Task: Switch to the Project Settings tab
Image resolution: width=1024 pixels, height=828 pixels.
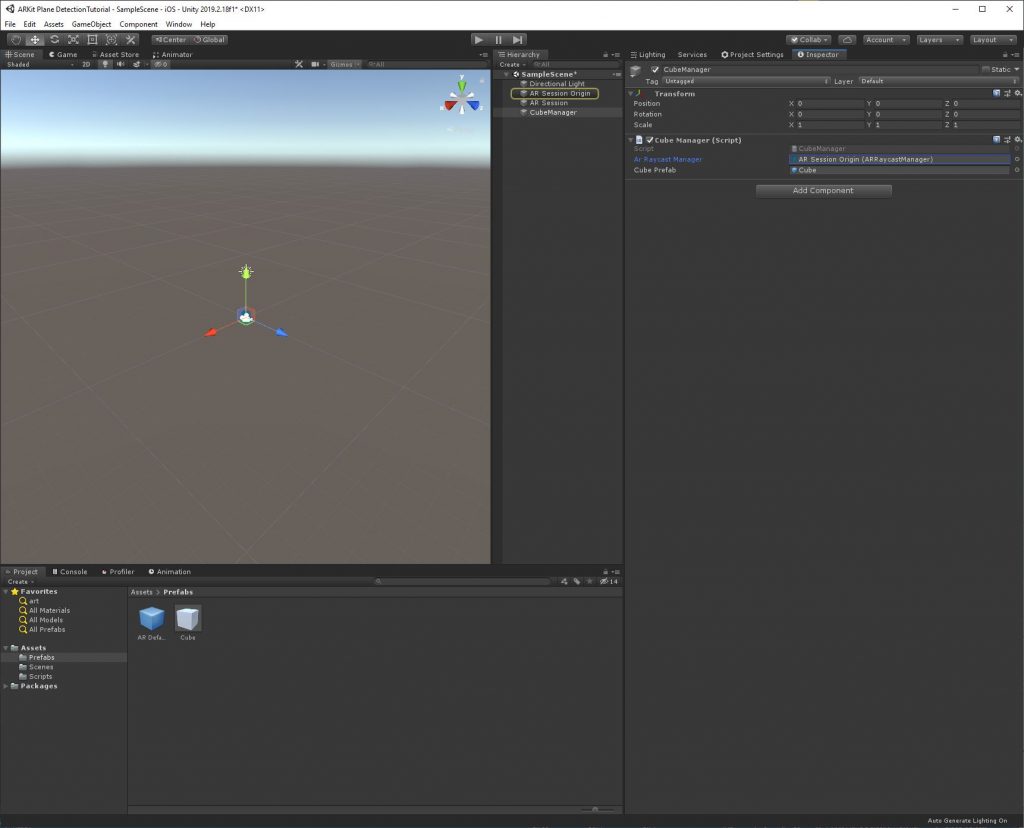Action: (x=752, y=55)
